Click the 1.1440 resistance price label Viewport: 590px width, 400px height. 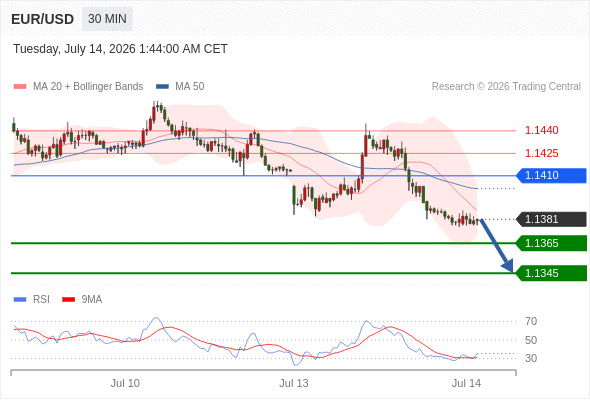[541, 131]
